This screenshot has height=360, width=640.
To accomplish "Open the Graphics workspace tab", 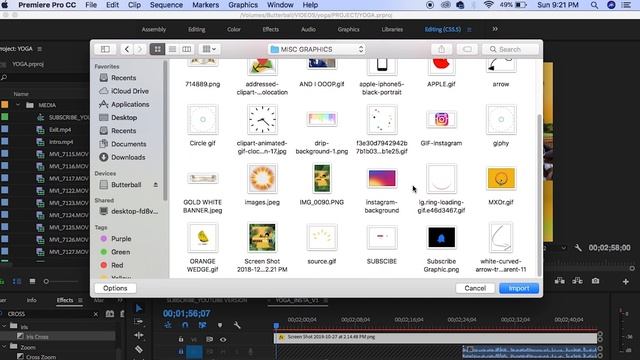I will click(349, 29).
